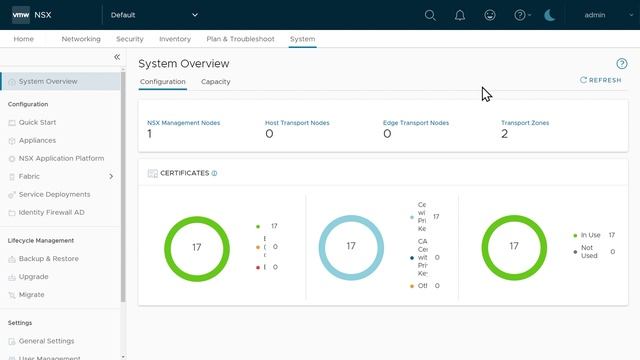The image size is (640, 360).
Task: Click the sidebar vertical scrollbar
Action: (x=123, y=187)
